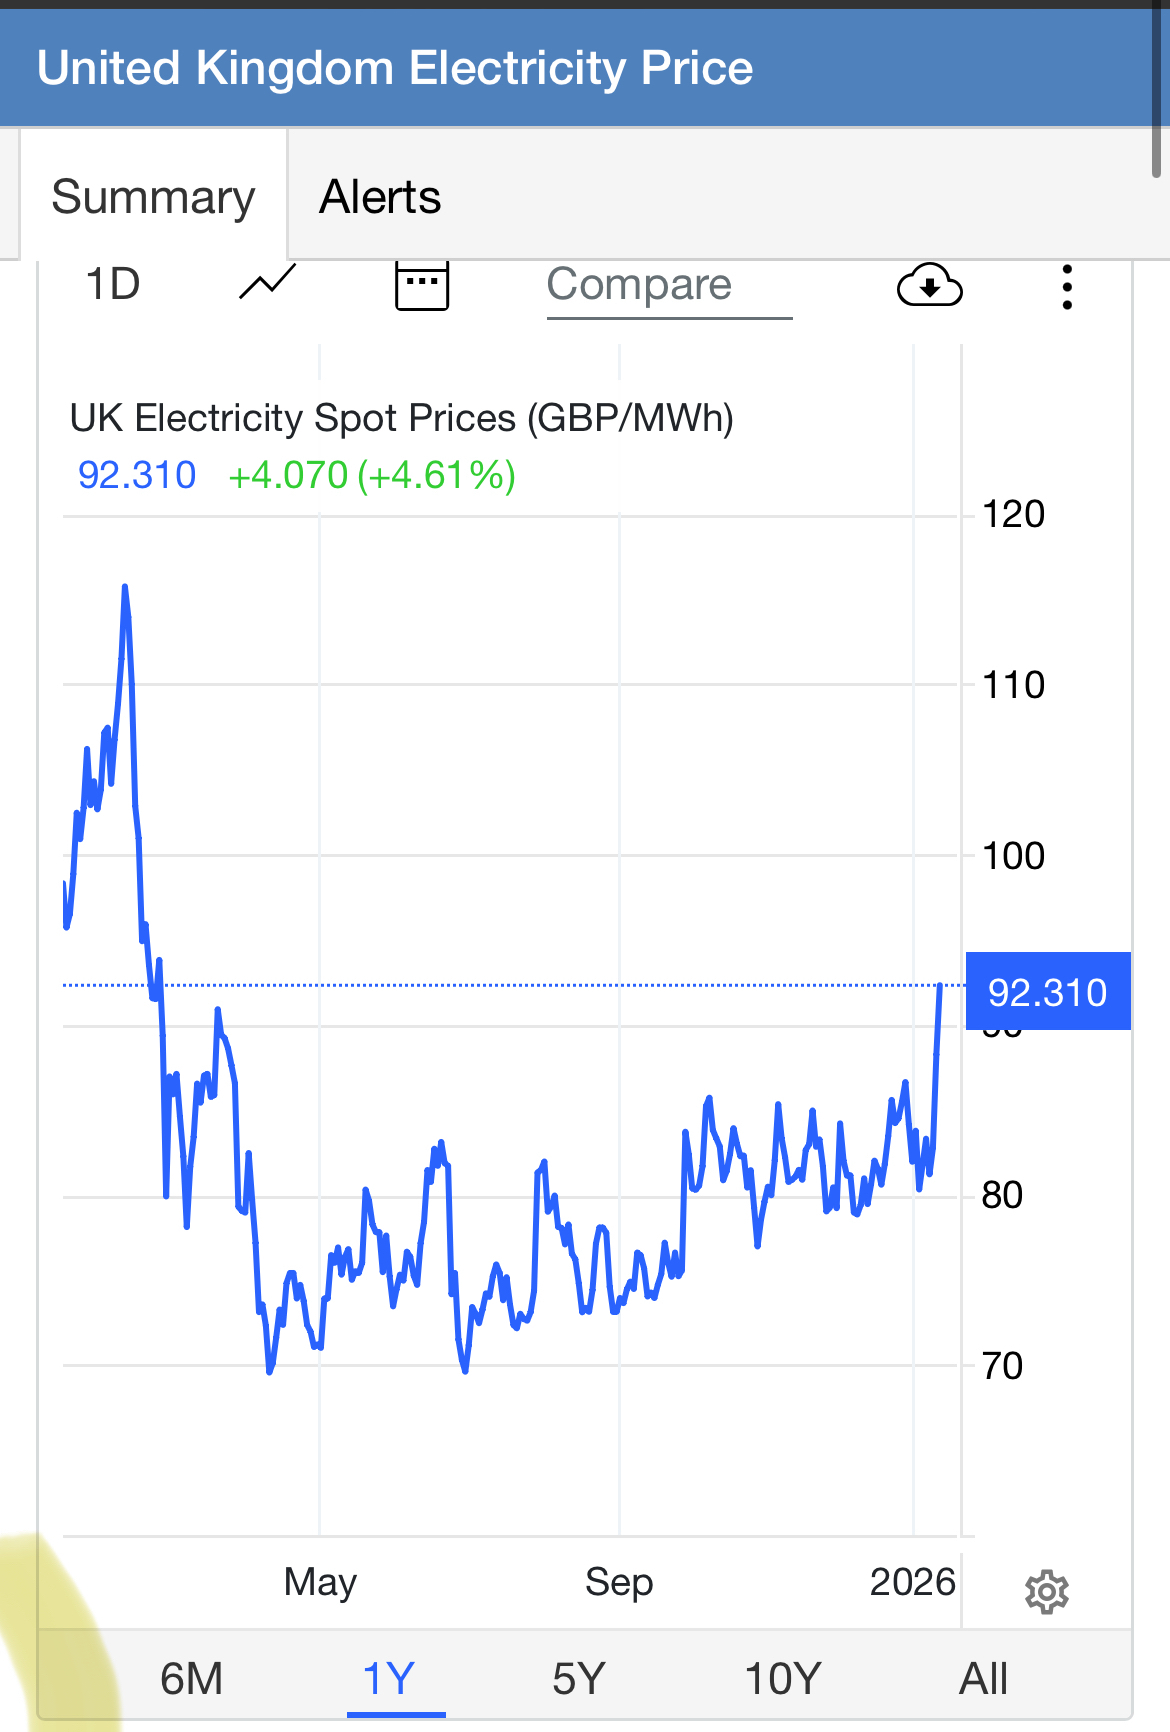Select the 1D interval option

113,285
